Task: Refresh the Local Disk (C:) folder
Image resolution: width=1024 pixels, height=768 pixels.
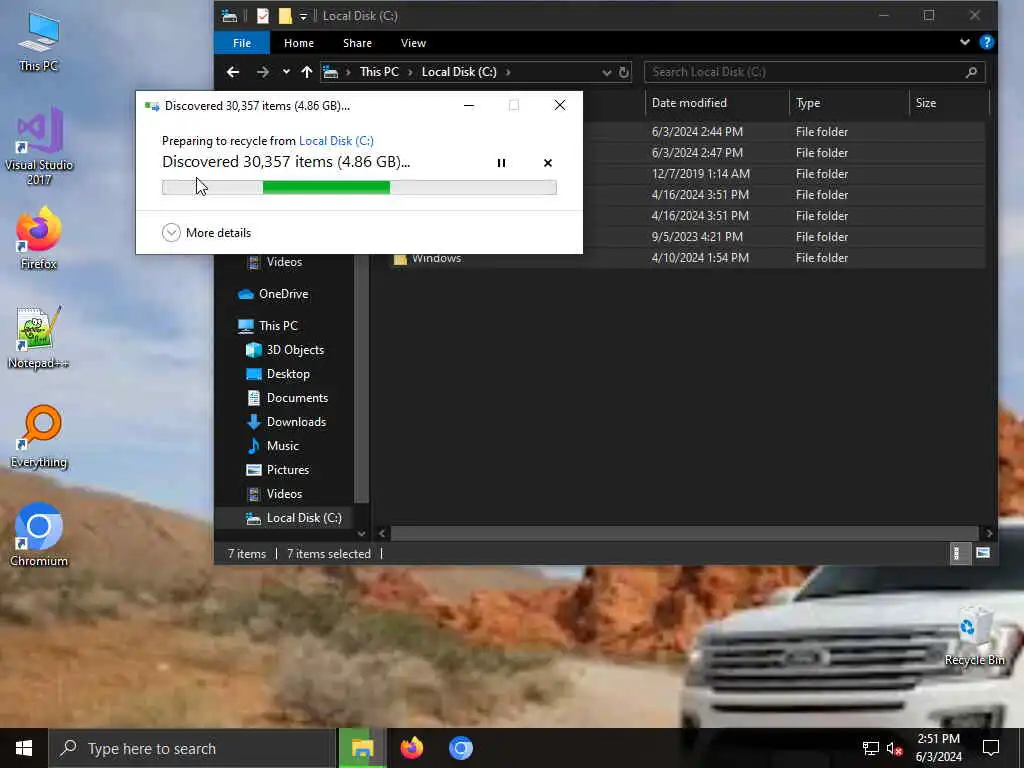Action: click(624, 72)
